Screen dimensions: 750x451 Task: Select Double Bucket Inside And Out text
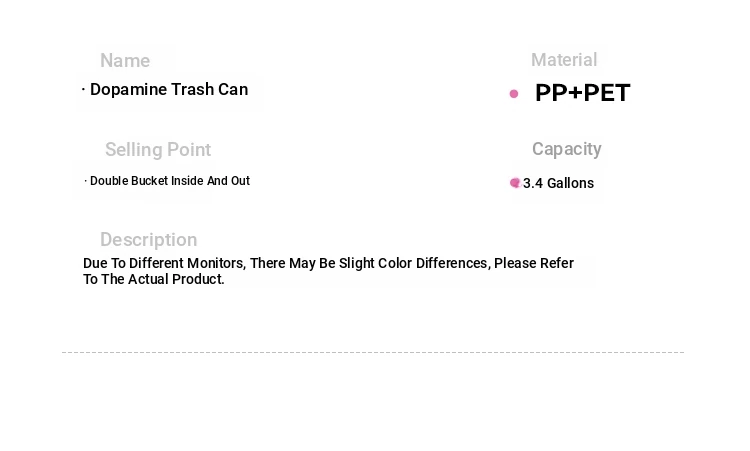pos(170,181)
